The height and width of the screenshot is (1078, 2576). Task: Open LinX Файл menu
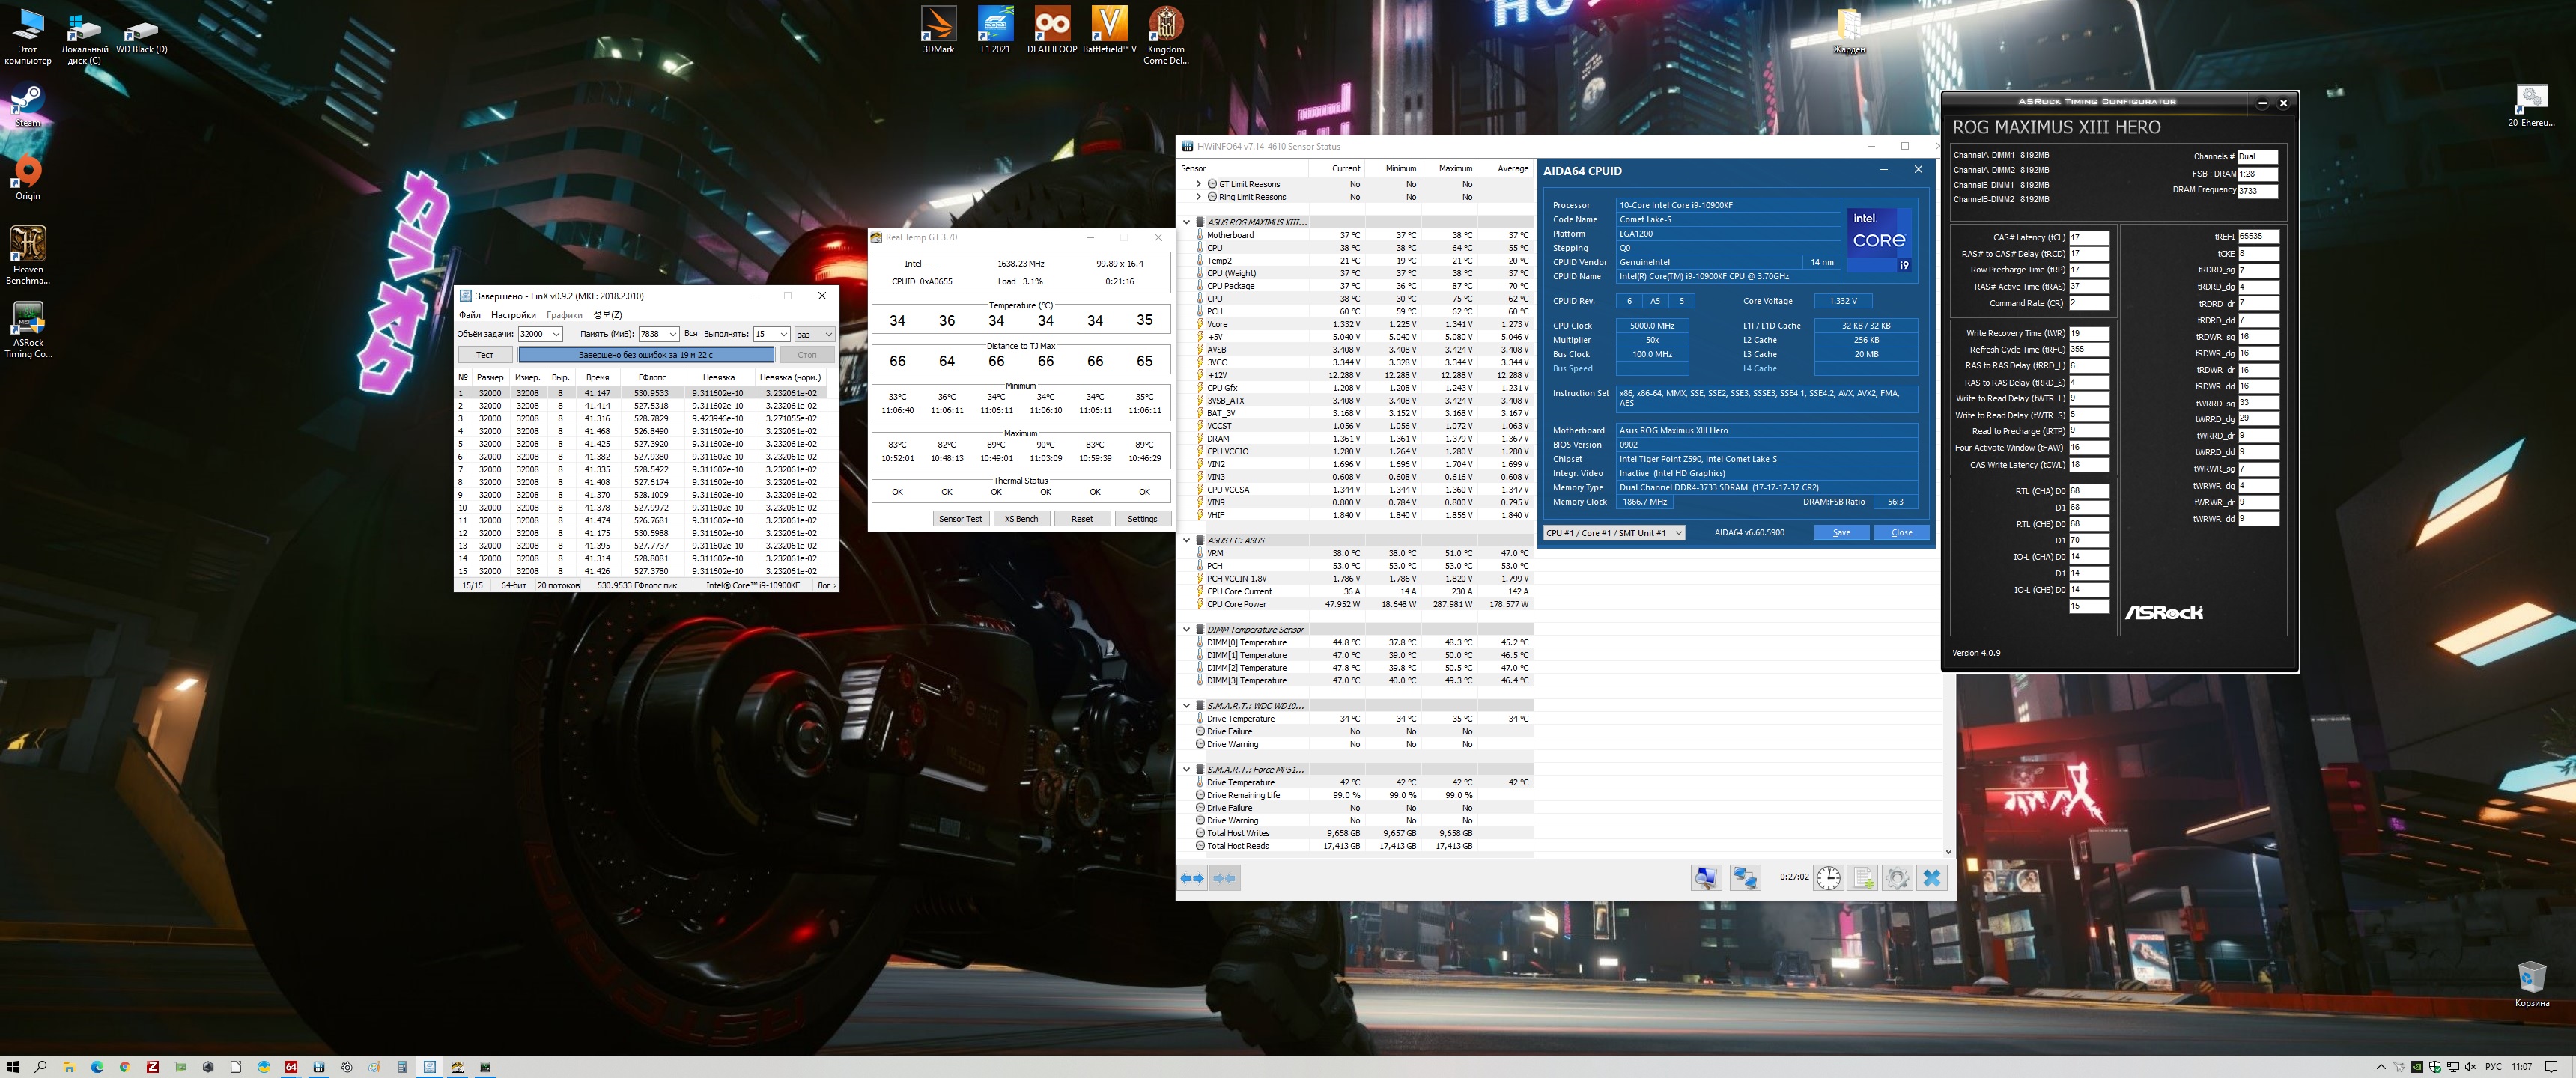(469, 315)
